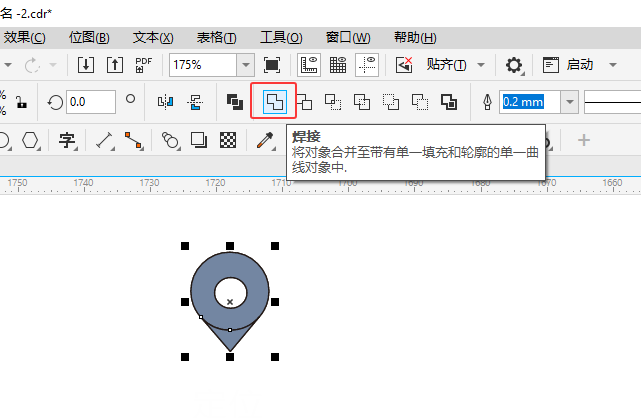Click the outline width 0.2 mm field

(530, 102)
